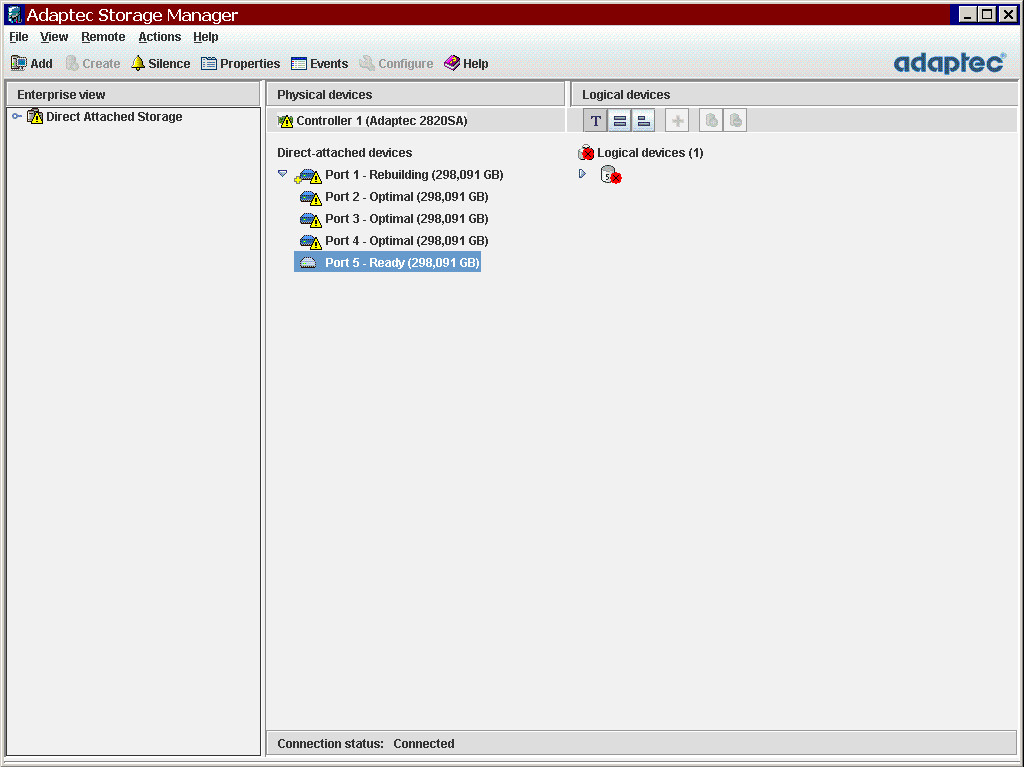This screenshot has height=768, width=1024.
Task: Click Port 5 Ready drive icon
Action: point(308,263)
